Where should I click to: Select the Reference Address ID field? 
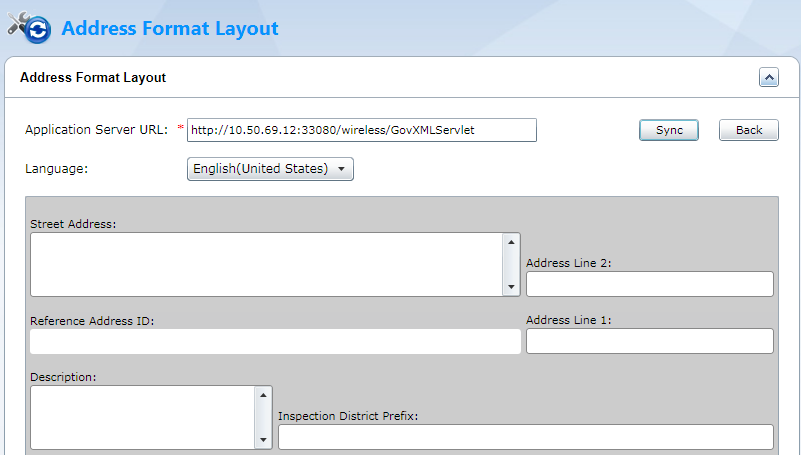tap(275, 341)
